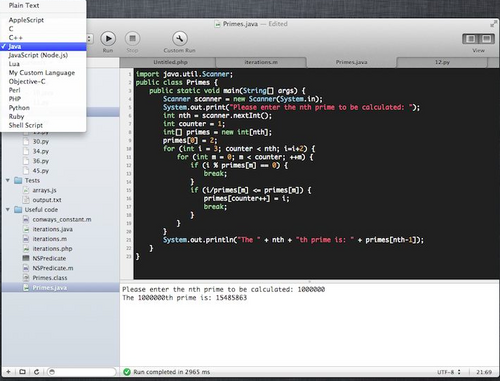Open 34.py in the sidebar
Viewport: 500px width, 381px height.
[41, 151]
